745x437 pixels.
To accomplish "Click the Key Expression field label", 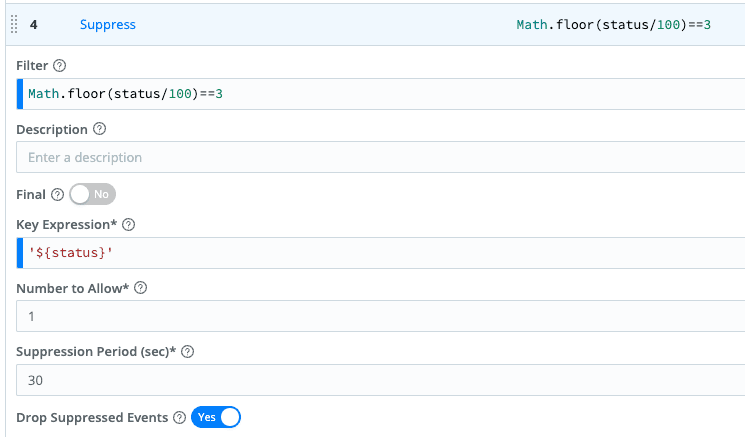I will 66,225.
